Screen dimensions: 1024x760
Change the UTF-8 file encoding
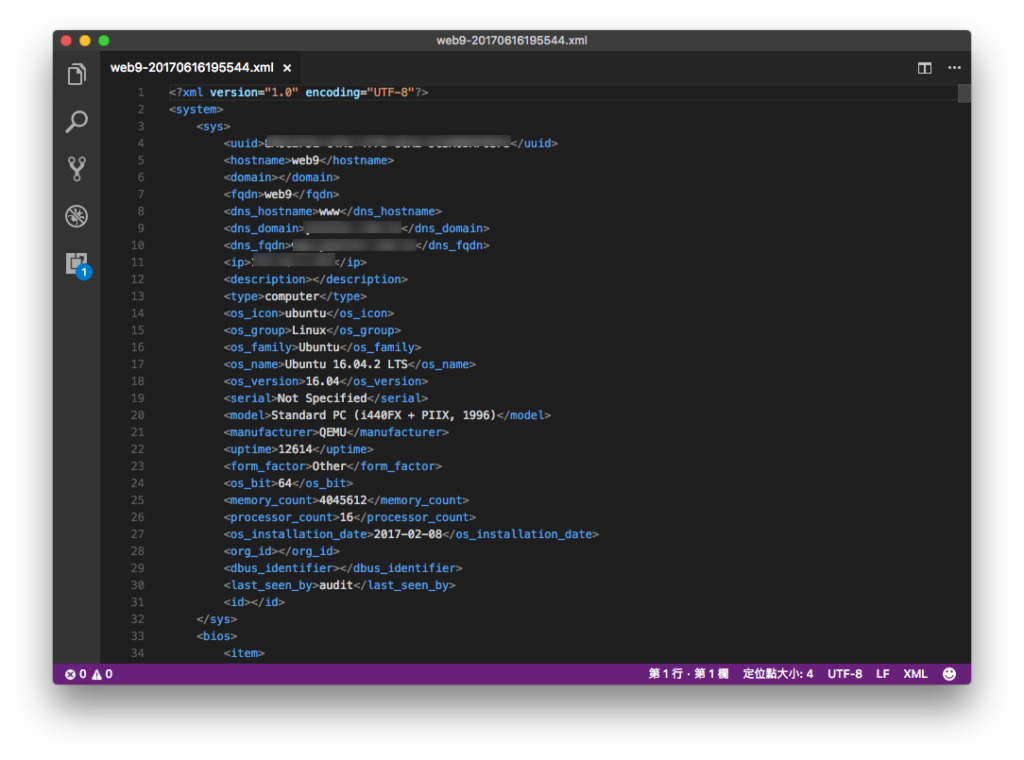tap(844, 674)
